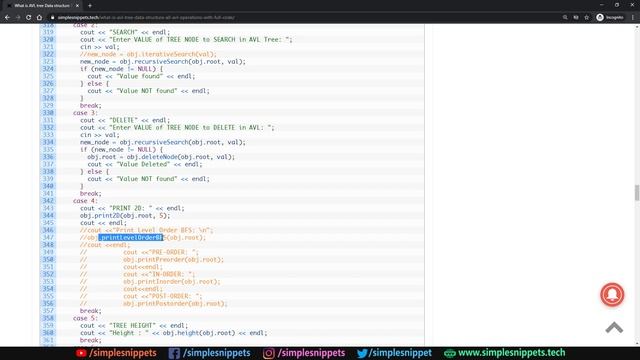The width and height of the screenshot is (640, 360).
Task: Click "Enter VALUE of TREE NODE to SEARCH" line
Action: (186, 40)
